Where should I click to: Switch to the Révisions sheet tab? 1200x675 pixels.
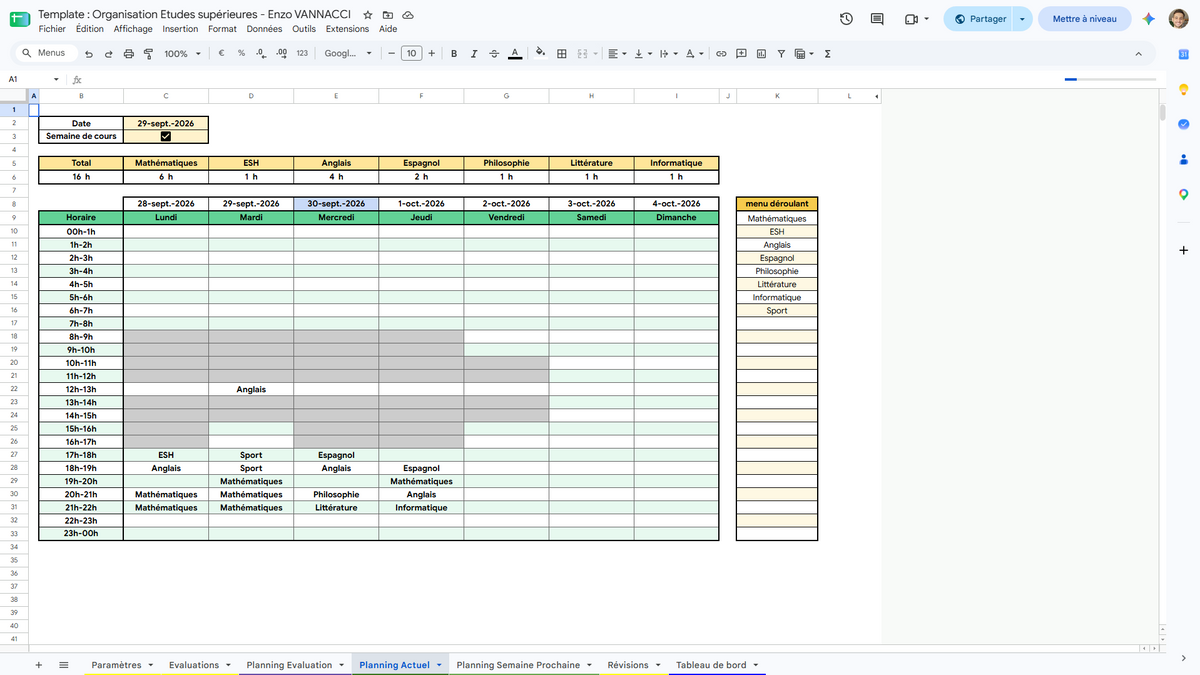point(628,665)
